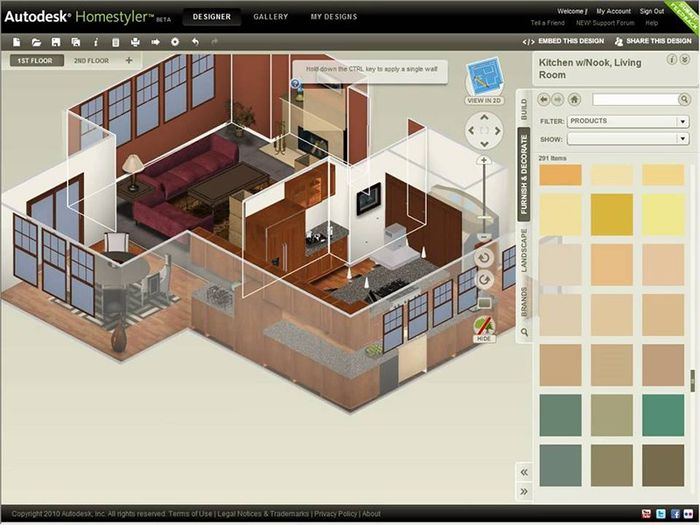Print the design
This screenshot has width=700, height=525.
pyautogui.click(x=135, y=42)
